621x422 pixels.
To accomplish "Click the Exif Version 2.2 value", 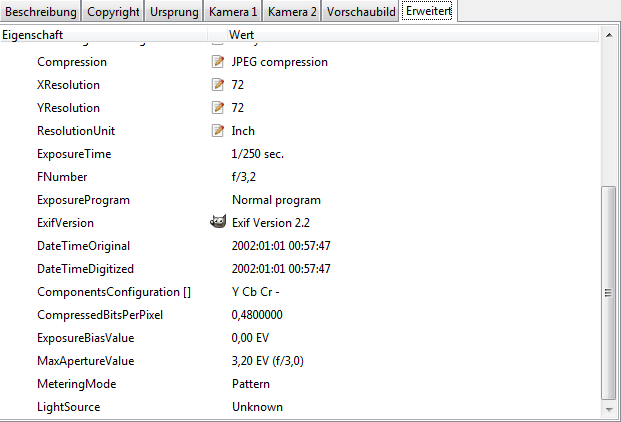I will pyautogui.click(x=270, y=223).
